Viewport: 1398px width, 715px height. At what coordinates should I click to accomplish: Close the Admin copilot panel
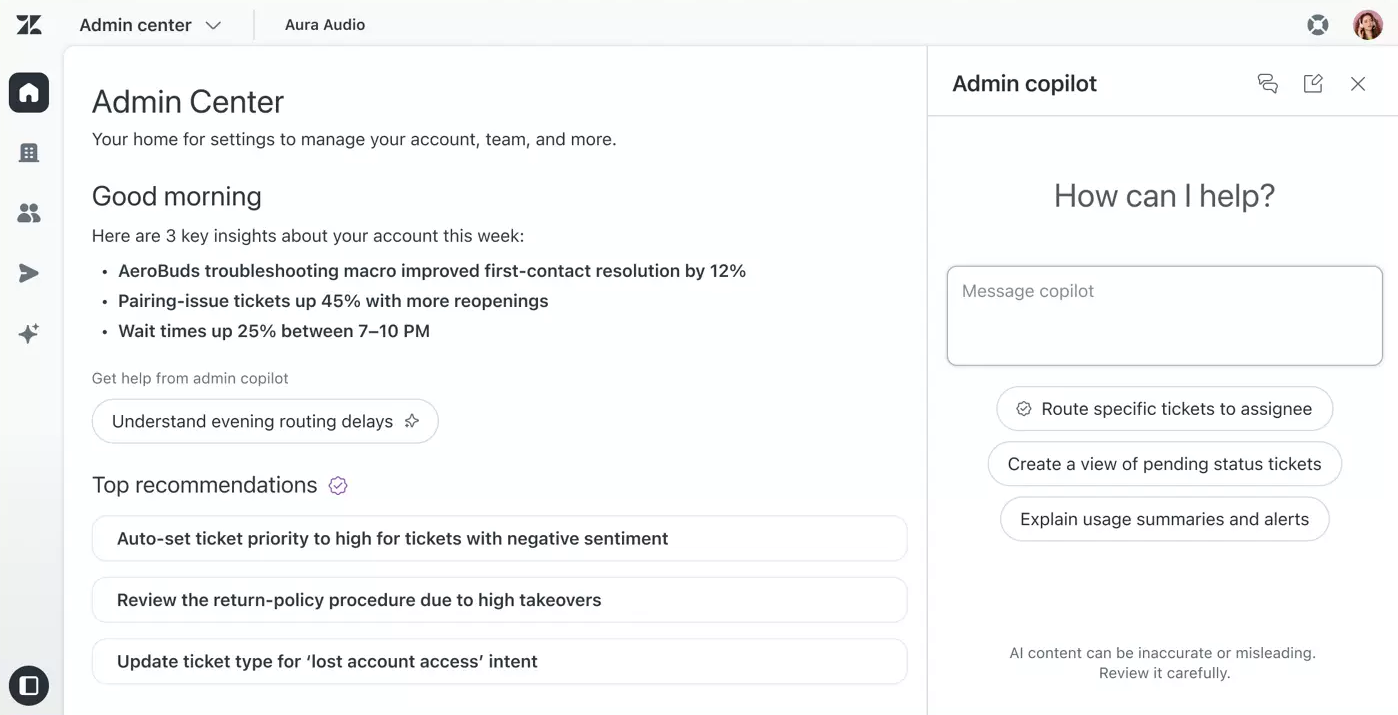coord(1357,83)
